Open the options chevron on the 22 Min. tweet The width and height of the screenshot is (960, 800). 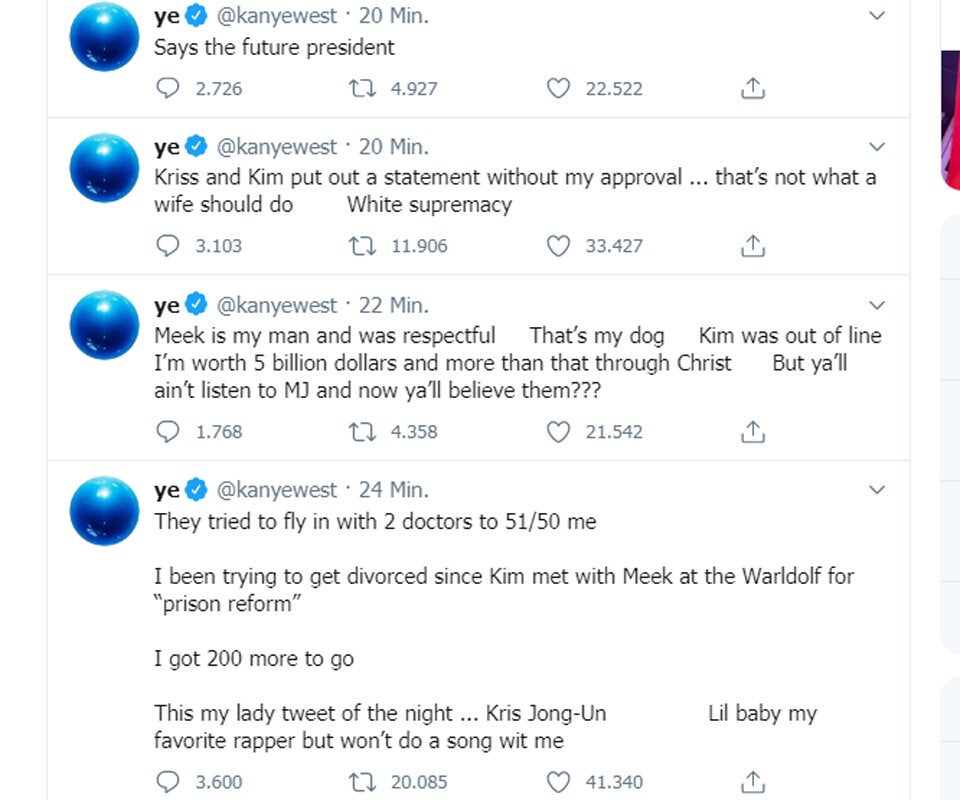coord(877,305)
